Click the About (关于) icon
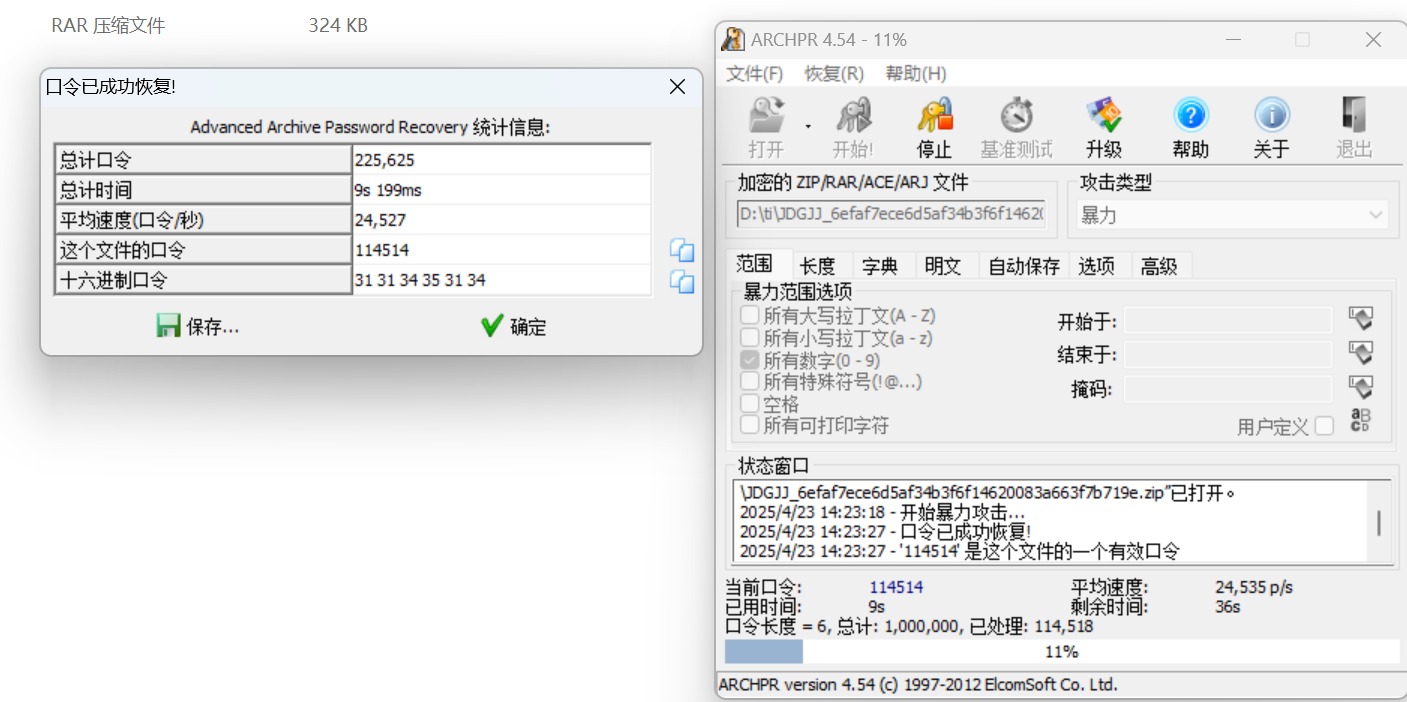This screenshot has height=702, width=1407. point(1271,117)
